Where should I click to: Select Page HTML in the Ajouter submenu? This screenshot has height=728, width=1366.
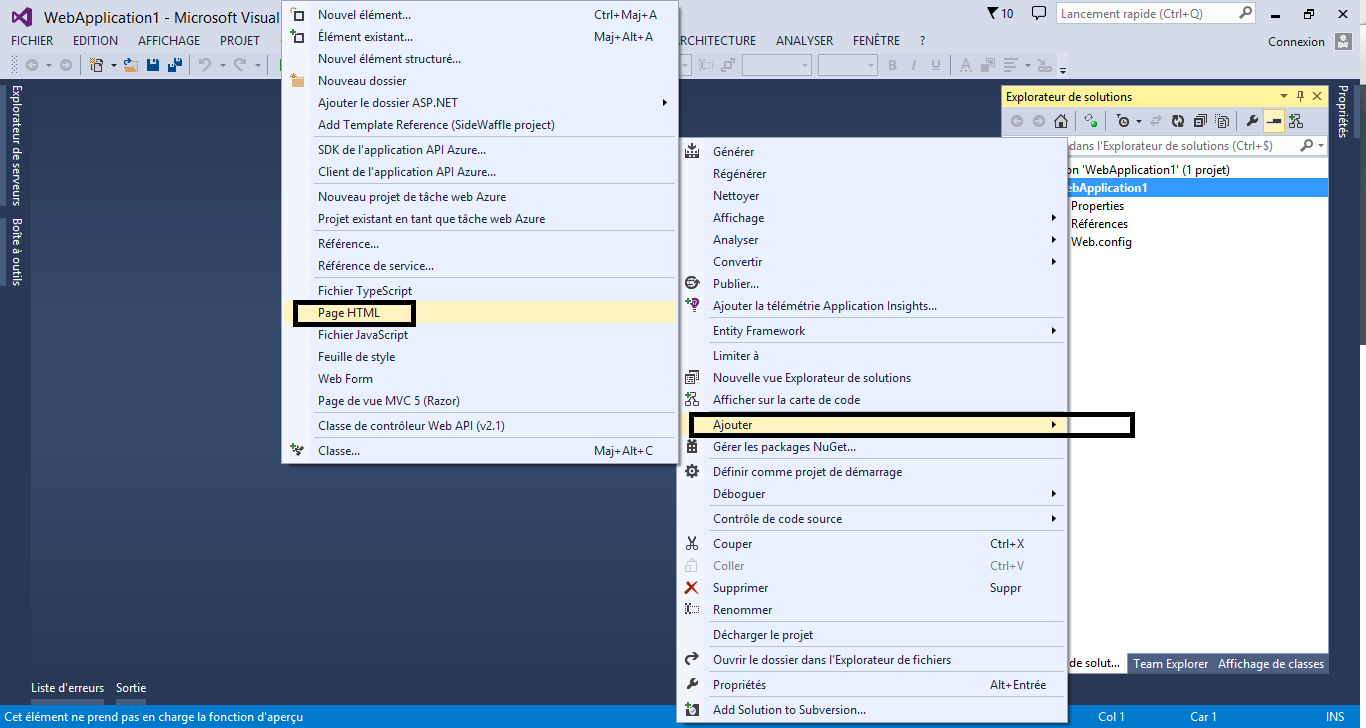tap(480, 313)
